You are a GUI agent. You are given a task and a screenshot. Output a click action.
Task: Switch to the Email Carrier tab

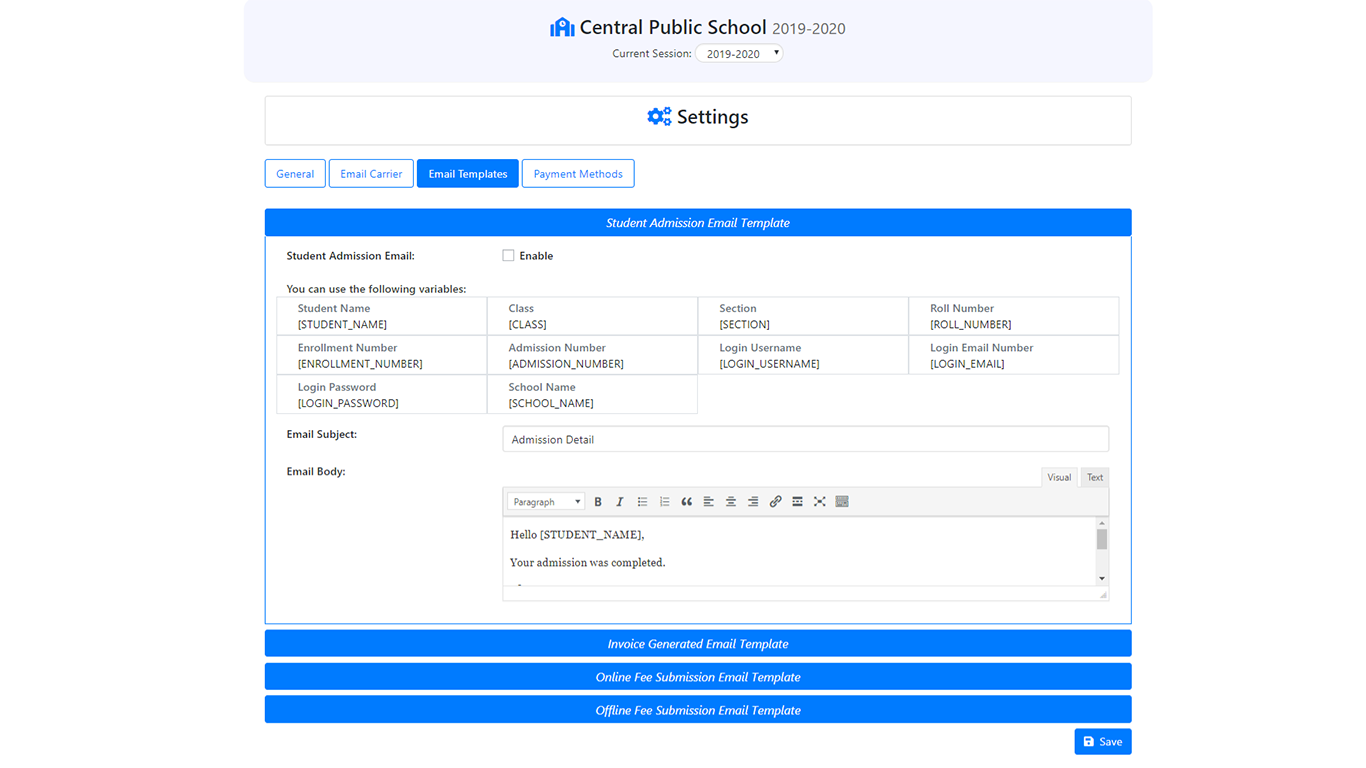point(371,174)
